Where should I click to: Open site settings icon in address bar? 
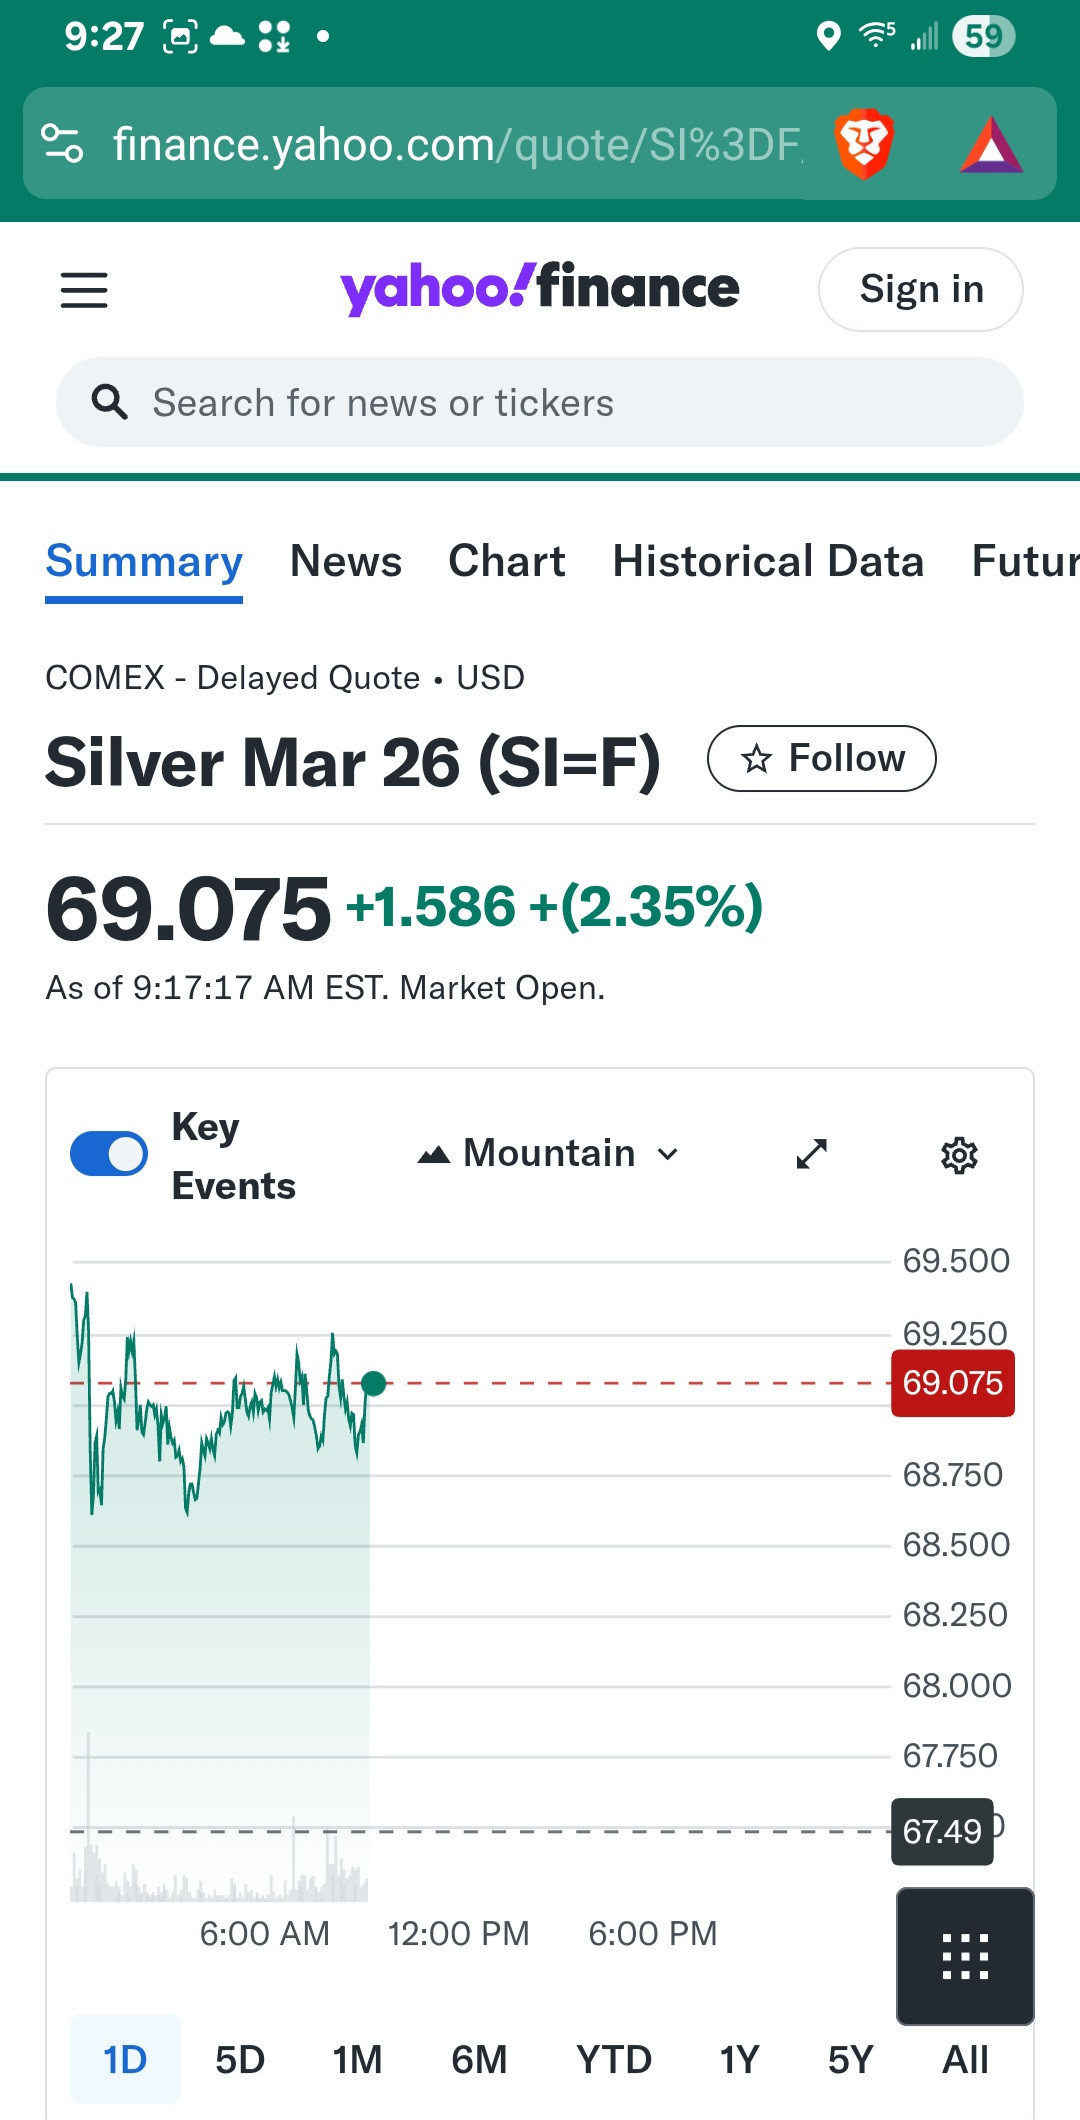[x=62, y=144]
